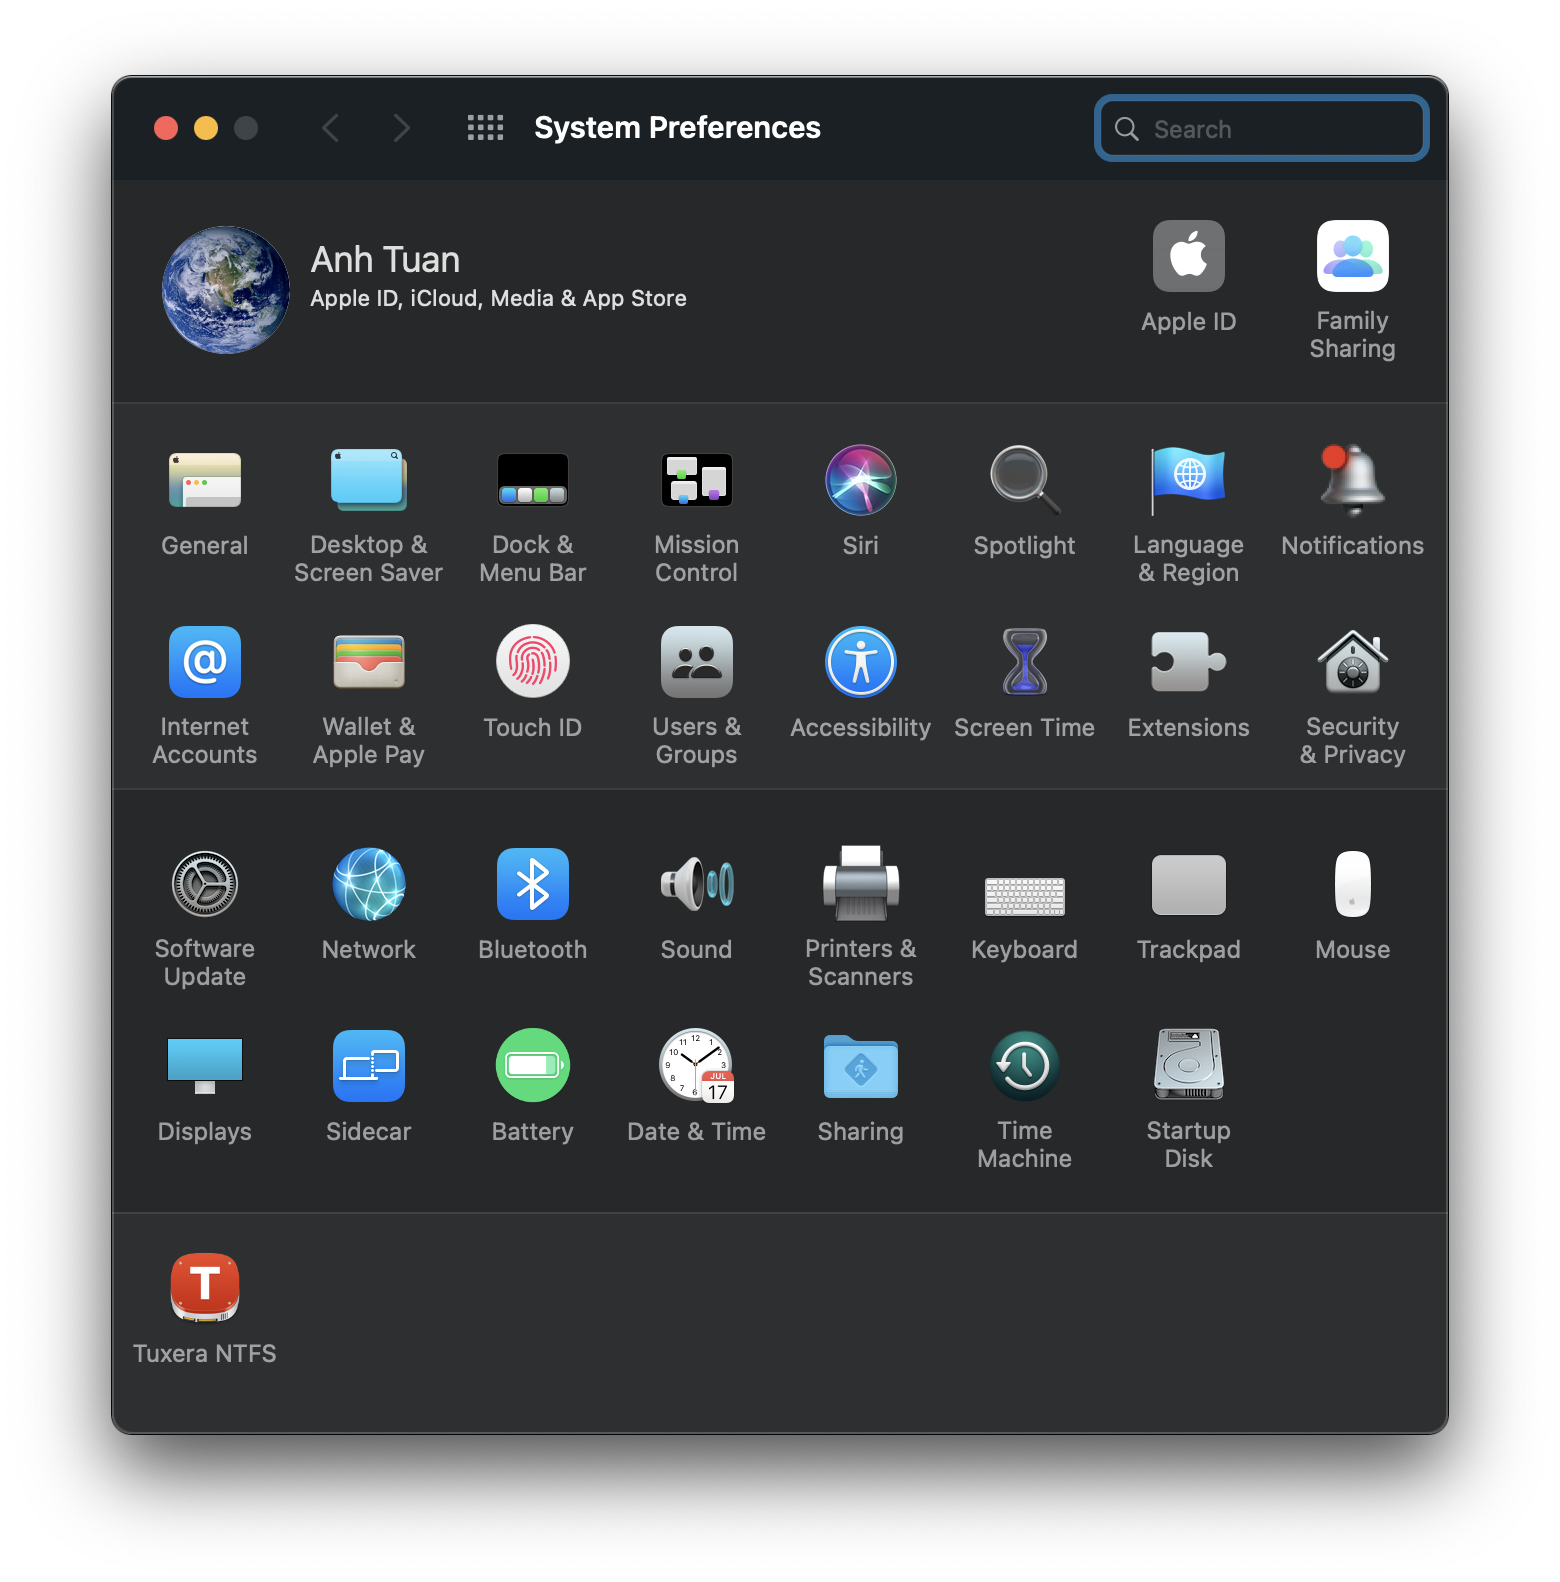Viewport: 1560px width, 1582px height.
Task: Click the Accessibility icon
Action: coord(860,663)
